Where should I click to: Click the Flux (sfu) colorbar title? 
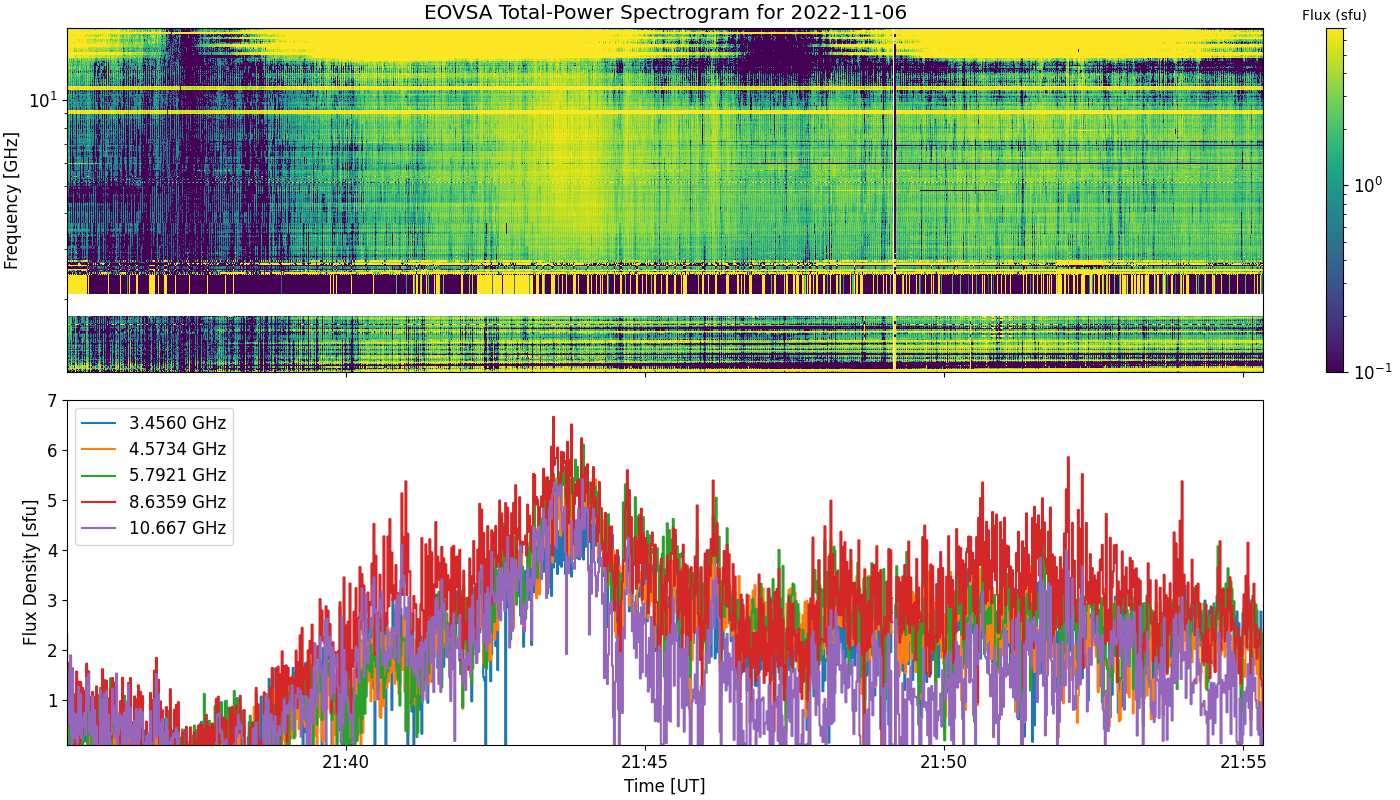pos(1334,15)
